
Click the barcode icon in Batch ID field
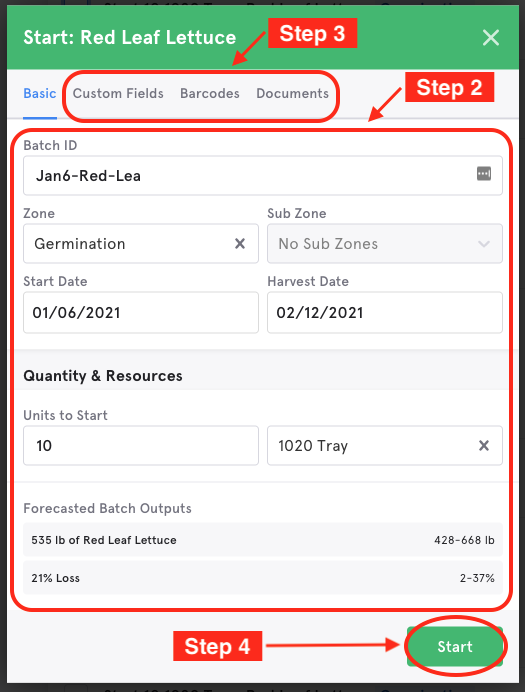pos(484,173)
